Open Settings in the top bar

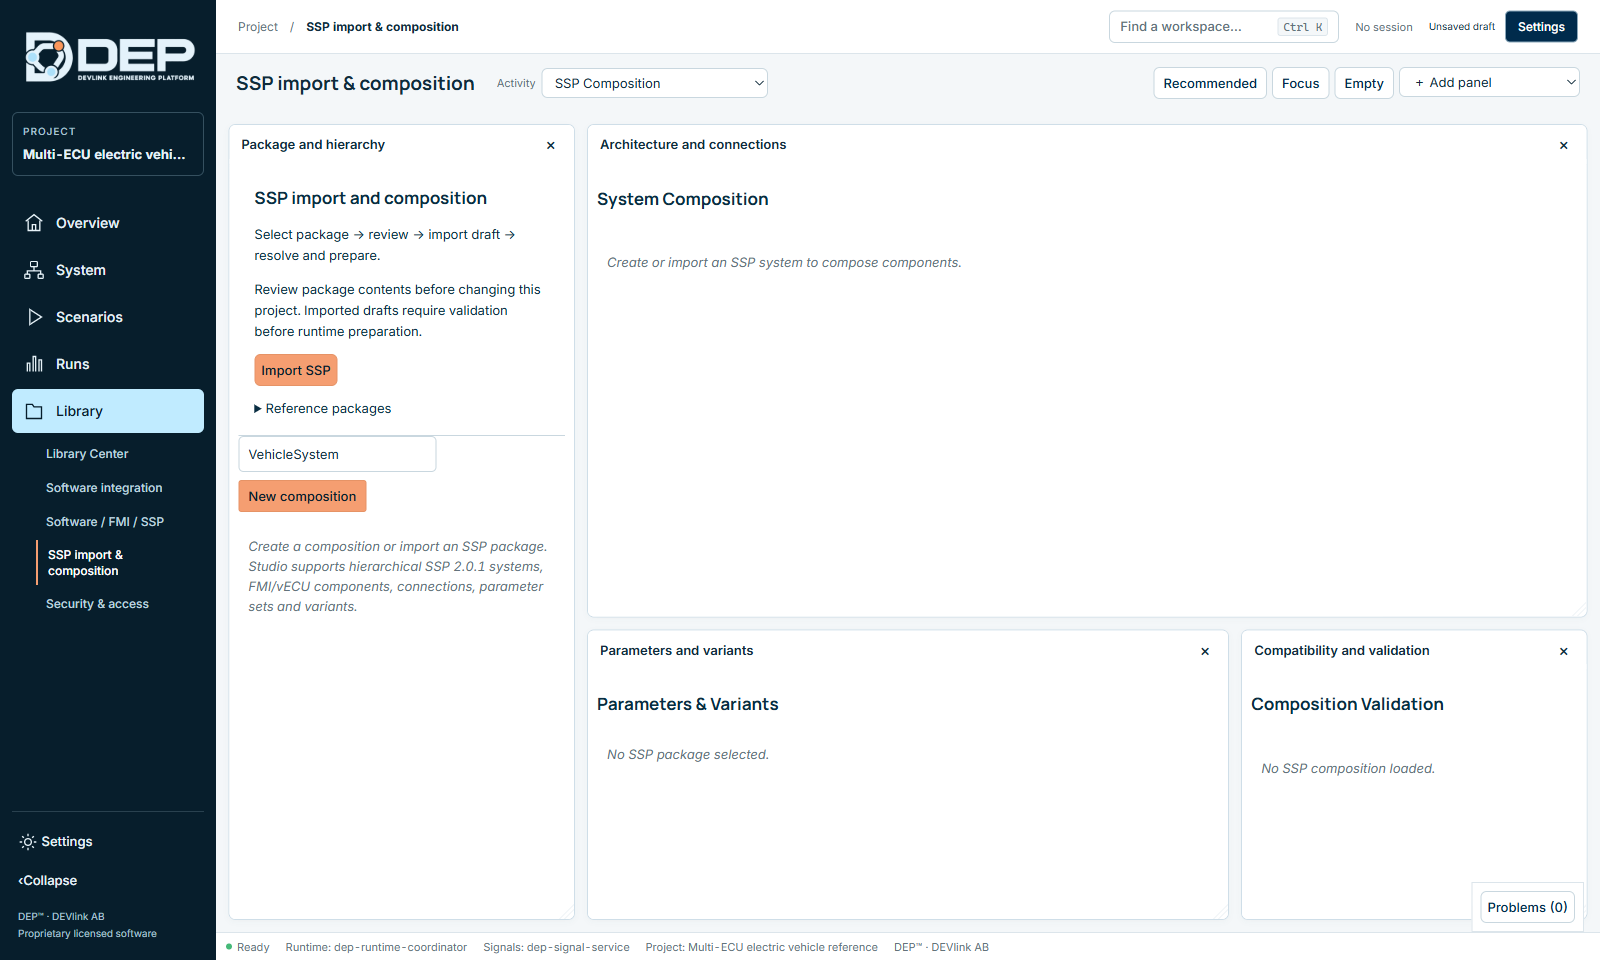click(x=1541, y=27)
